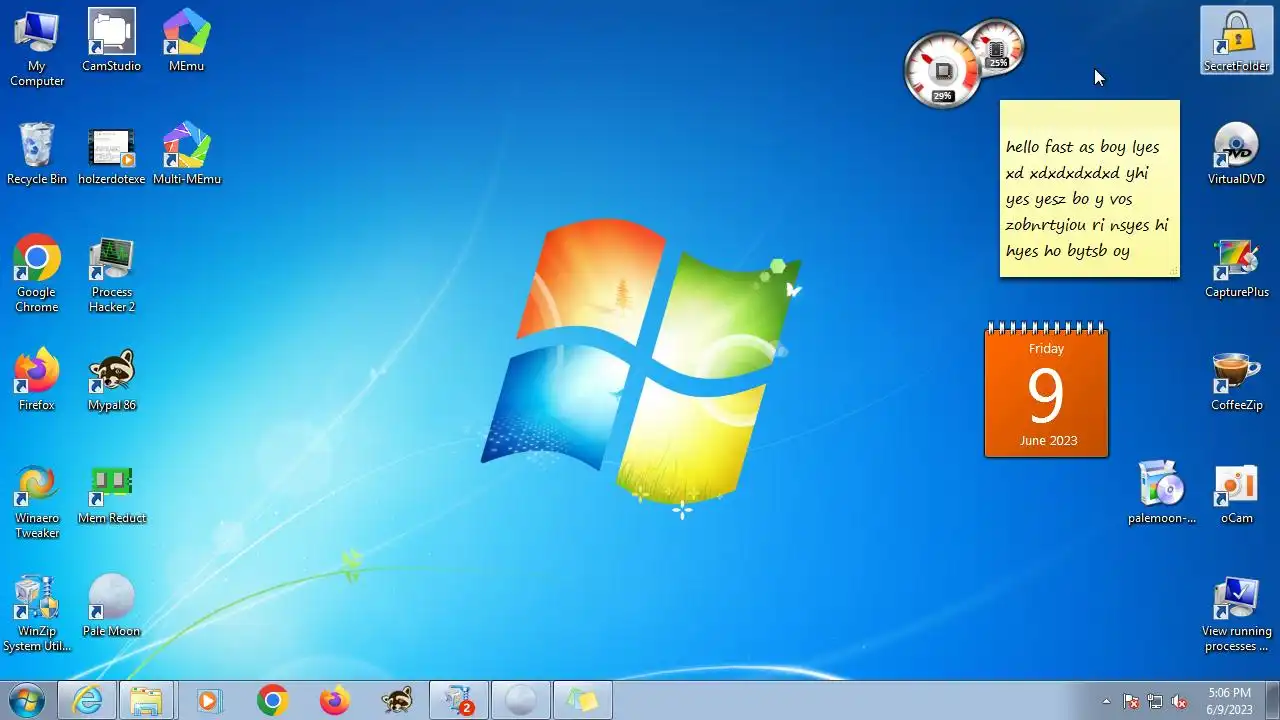1280x720 pixels.
Task: Click the Show desktop button
Action: [x=1272, y=701]
